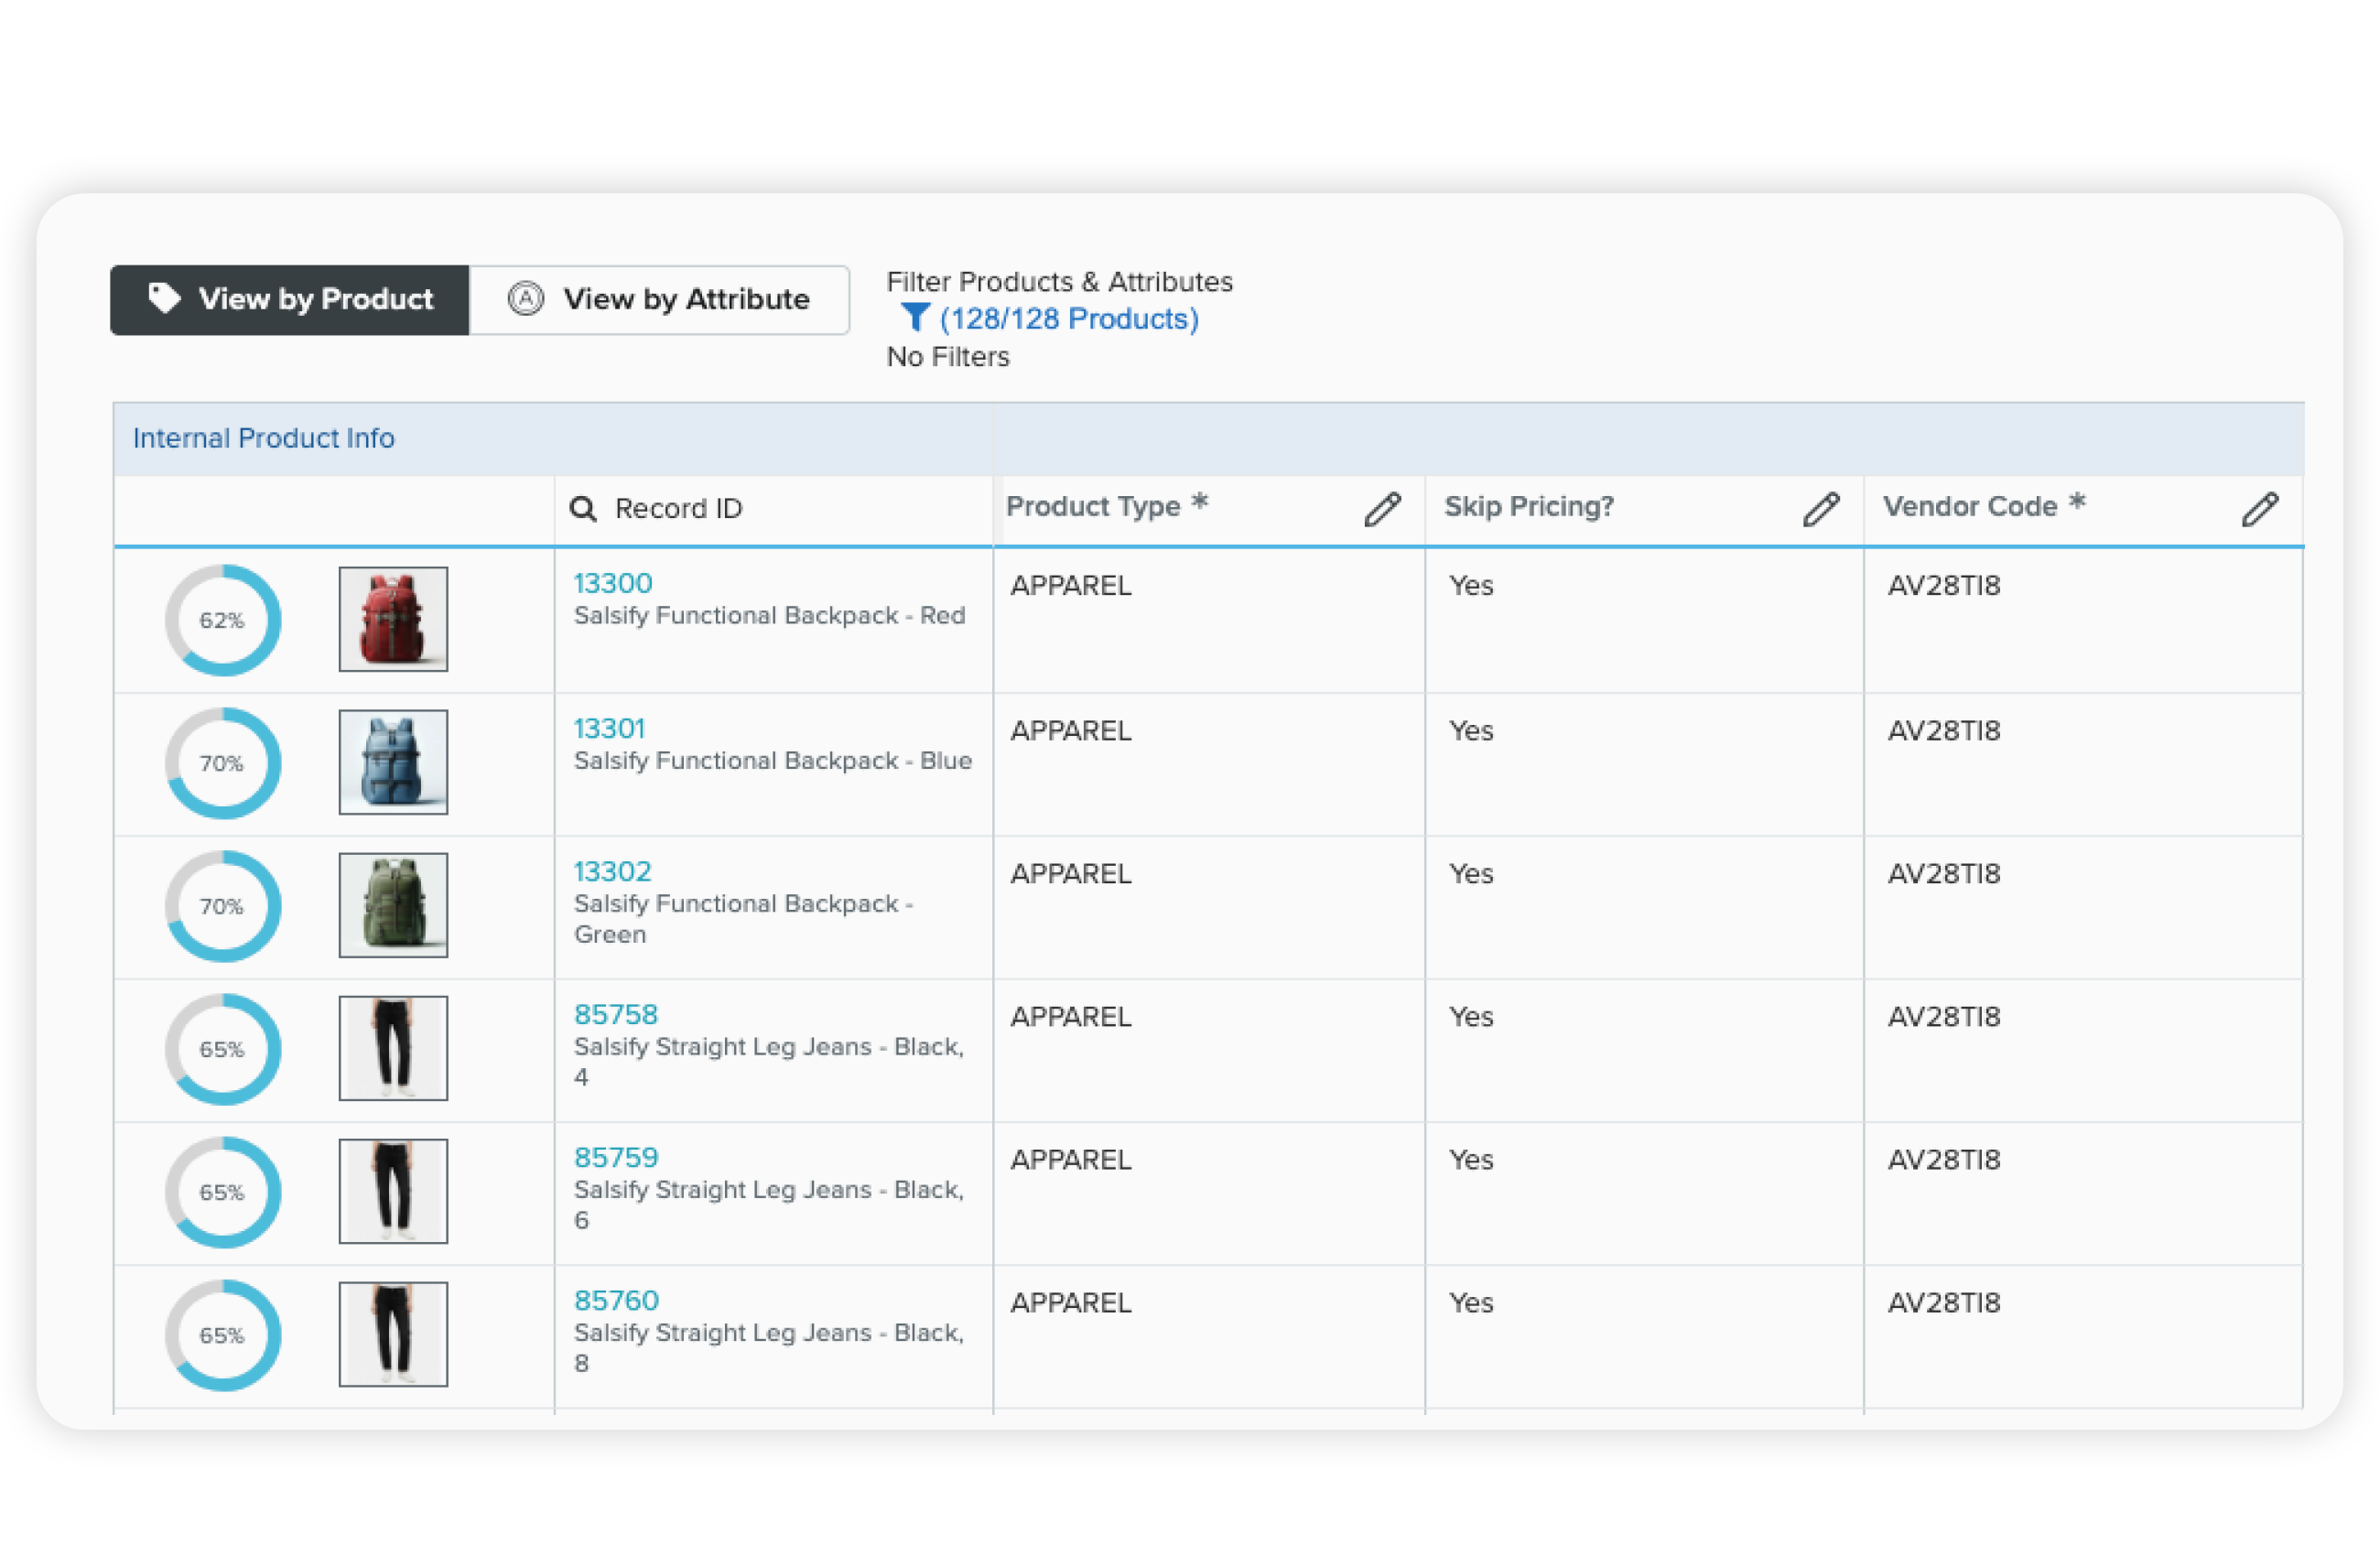Switch to View by Product tab
The image size is (2380, 1556).
pos(289,299)
